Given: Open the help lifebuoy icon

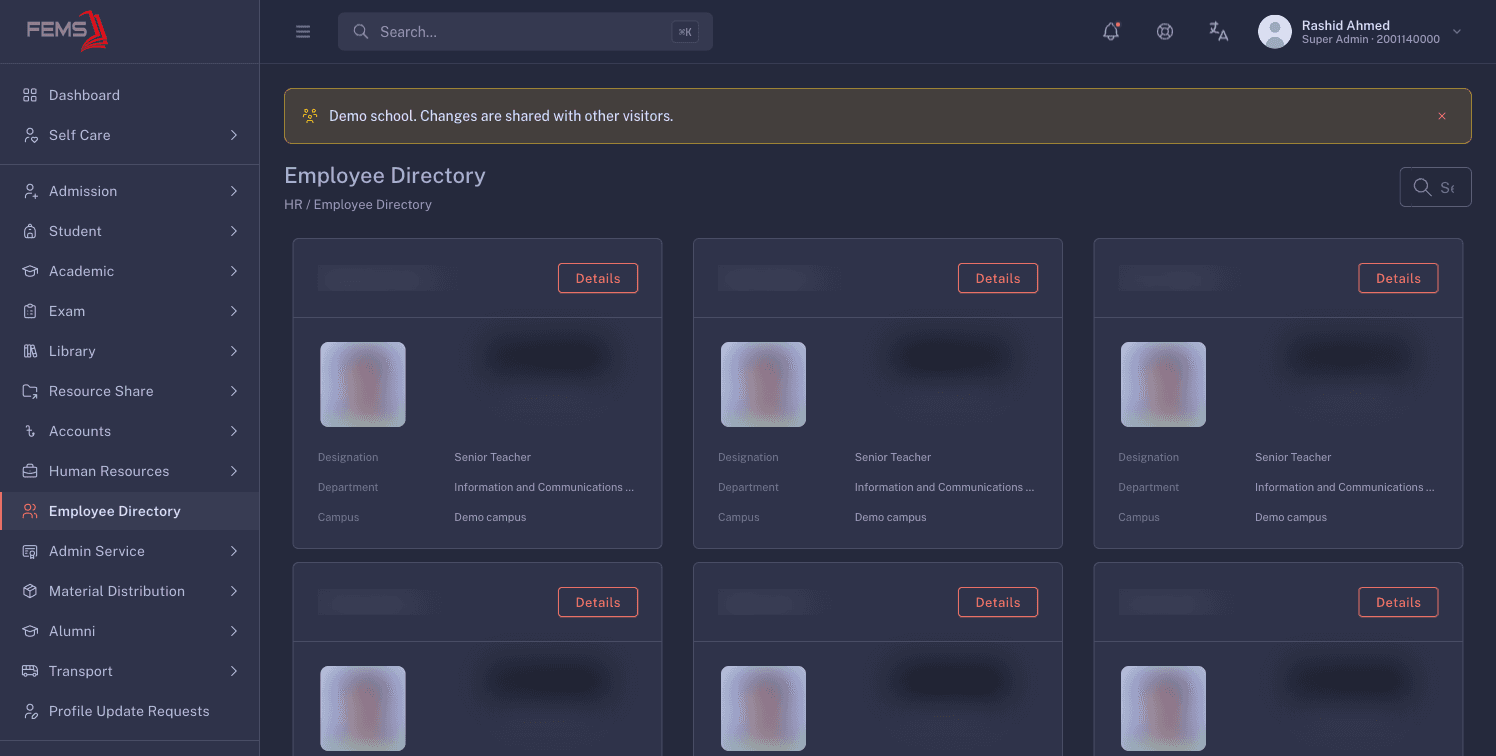Looking at the screenshot, I should tap(1165, 31).
